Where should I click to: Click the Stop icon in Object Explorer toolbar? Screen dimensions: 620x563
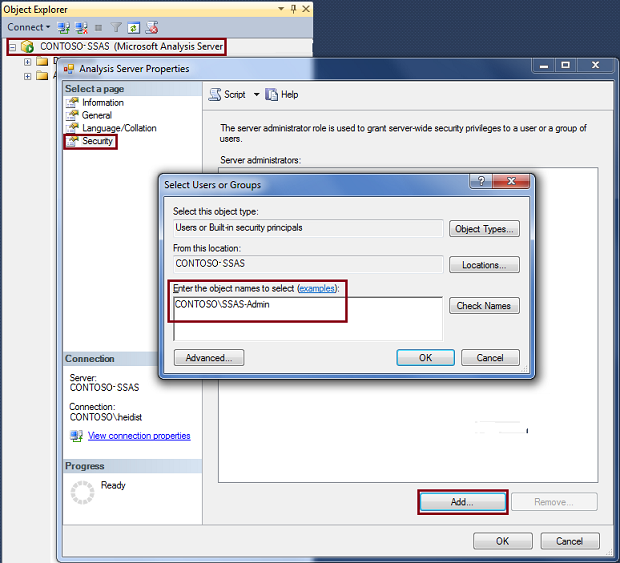98,27
